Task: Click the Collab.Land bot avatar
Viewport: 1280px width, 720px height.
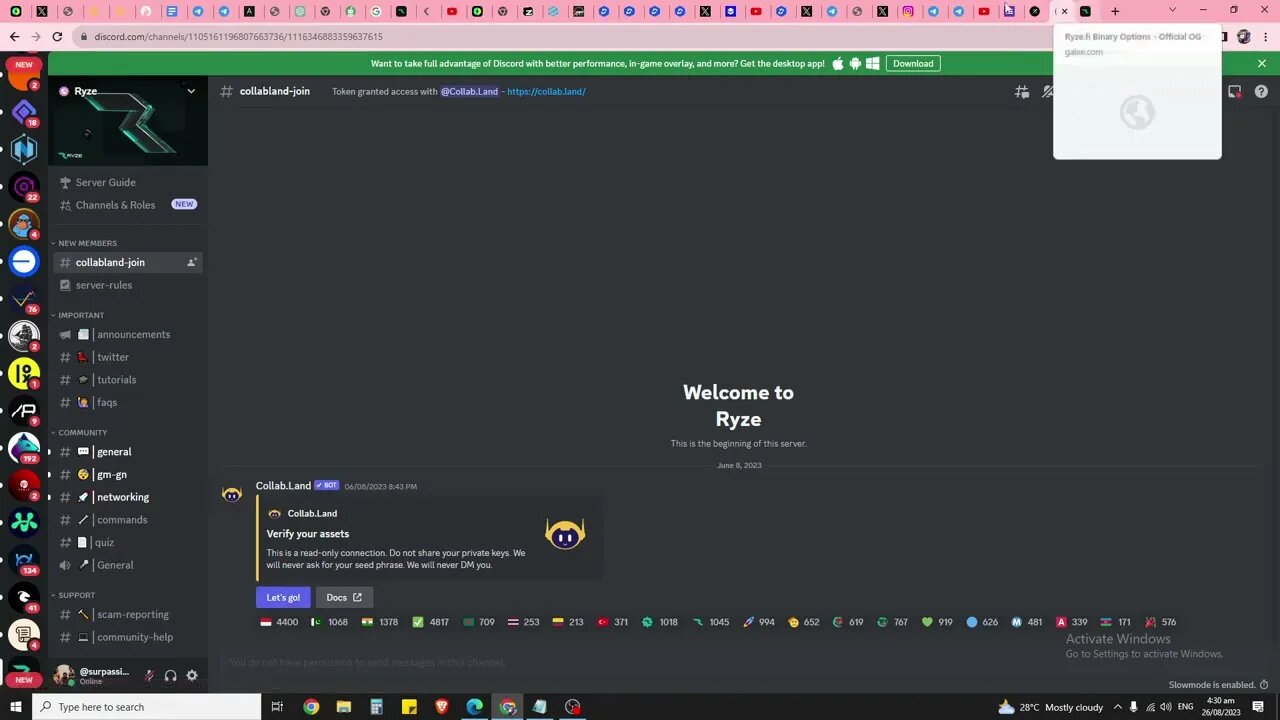Action: point(232,494)
